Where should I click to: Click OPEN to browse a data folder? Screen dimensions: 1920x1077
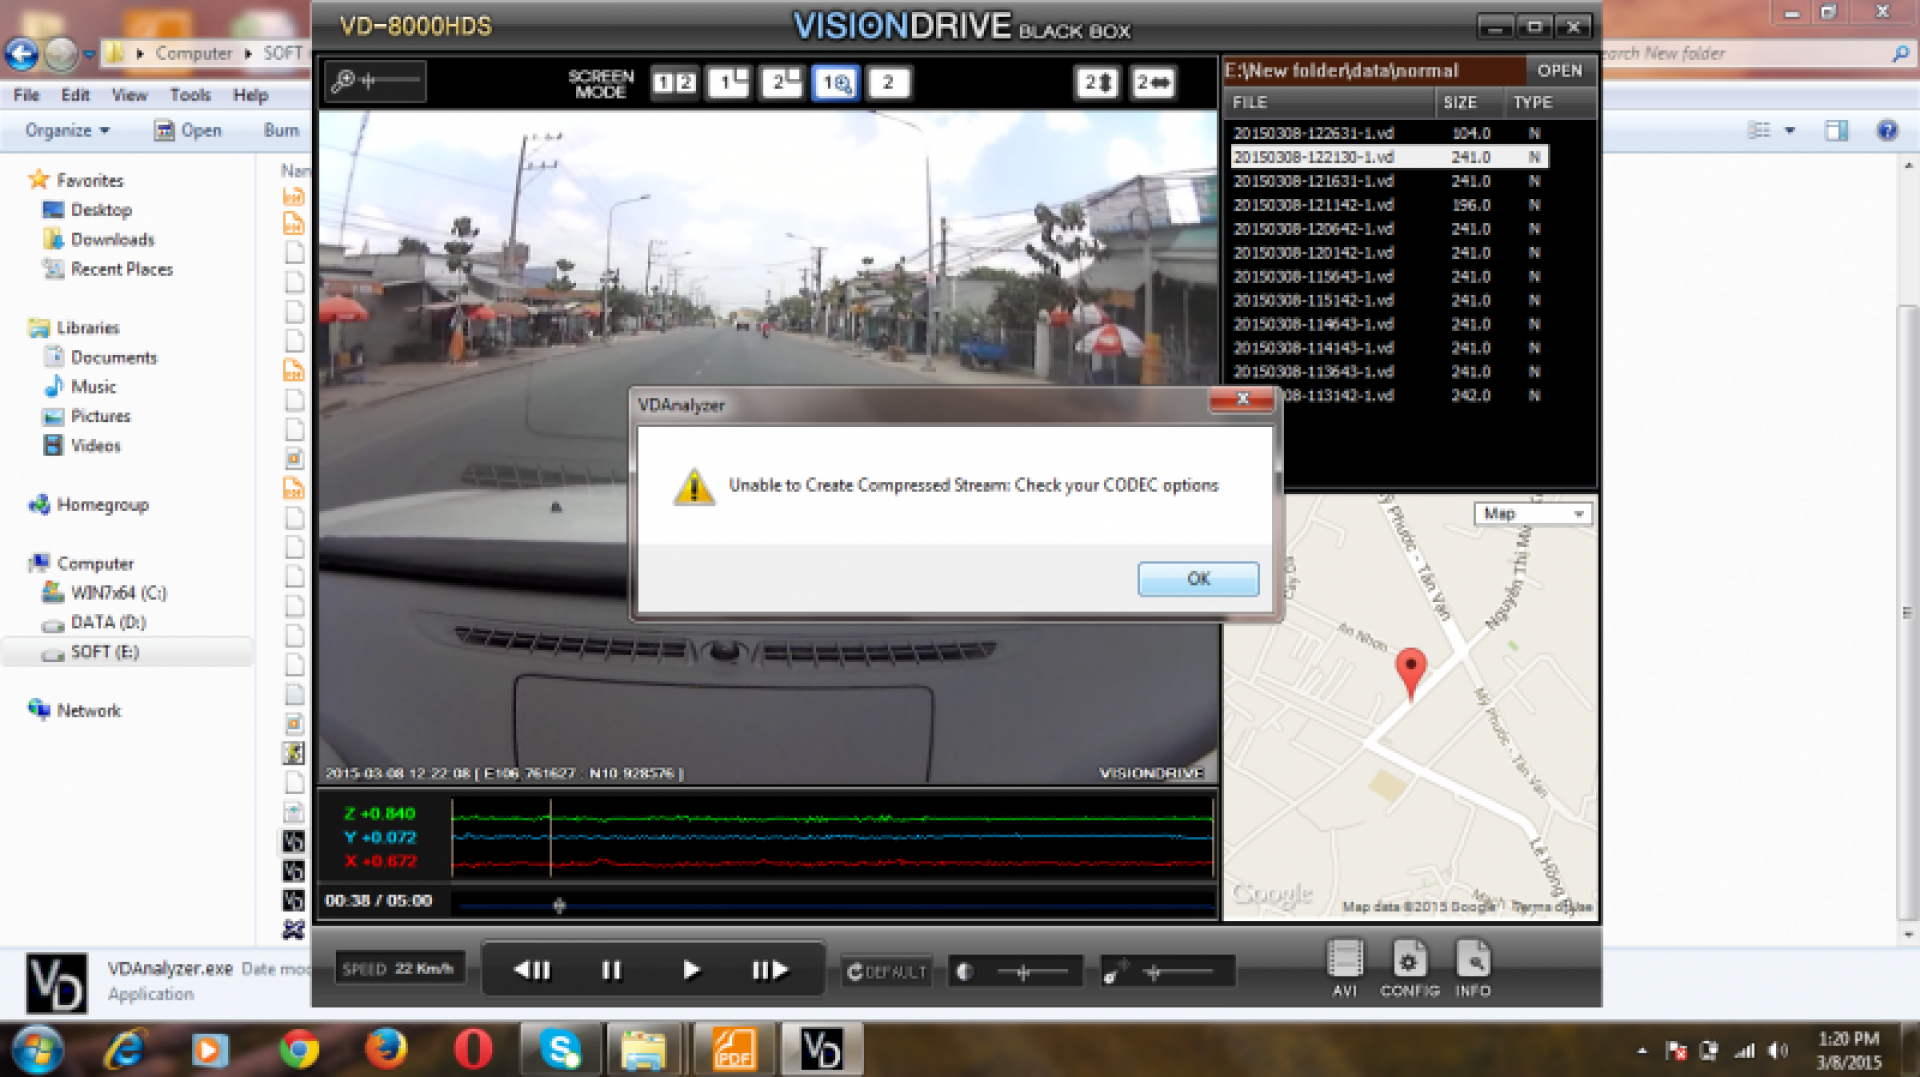pyautogui.click(x=1559, y=70)
